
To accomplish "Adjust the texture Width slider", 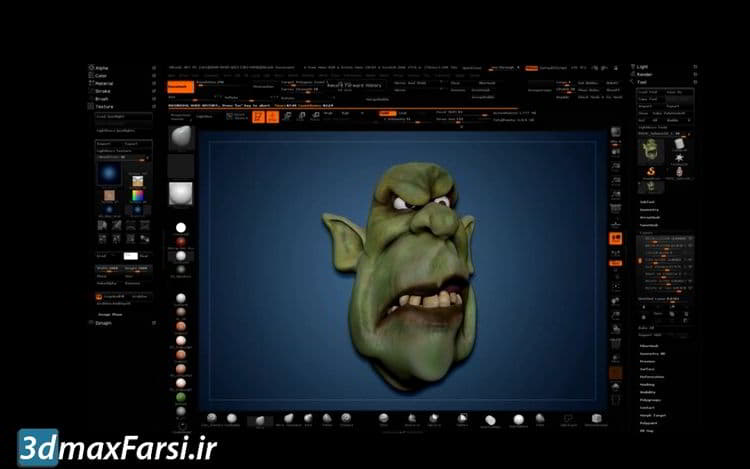I will point(110,269).
